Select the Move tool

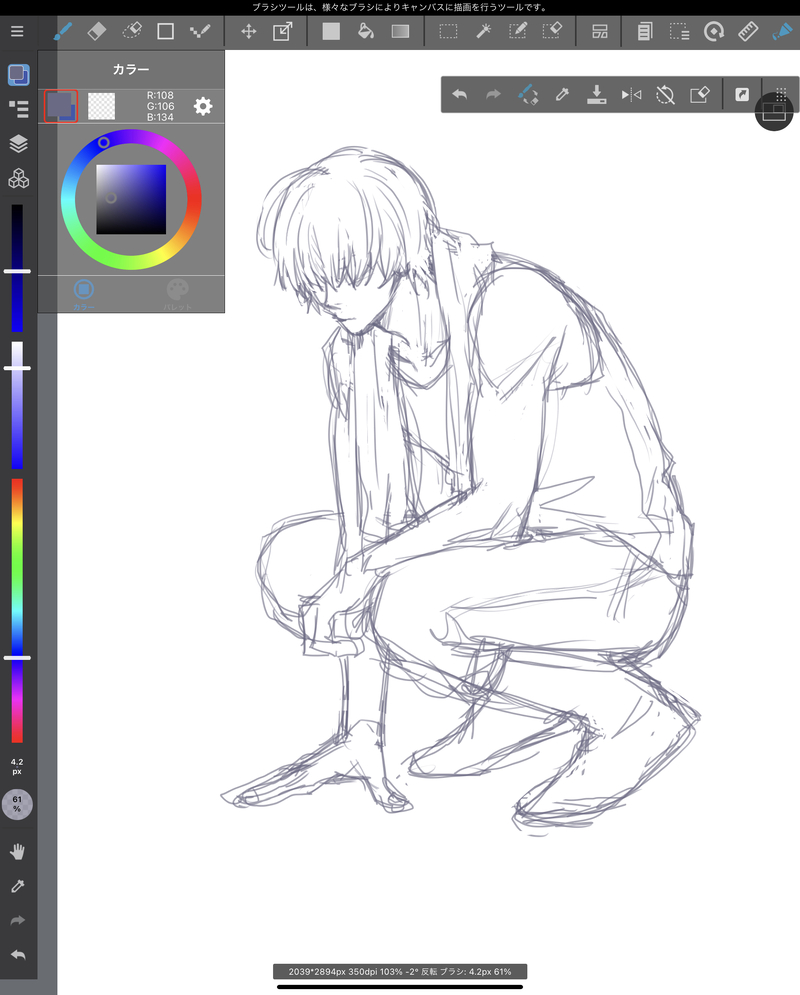coord(249,31)
